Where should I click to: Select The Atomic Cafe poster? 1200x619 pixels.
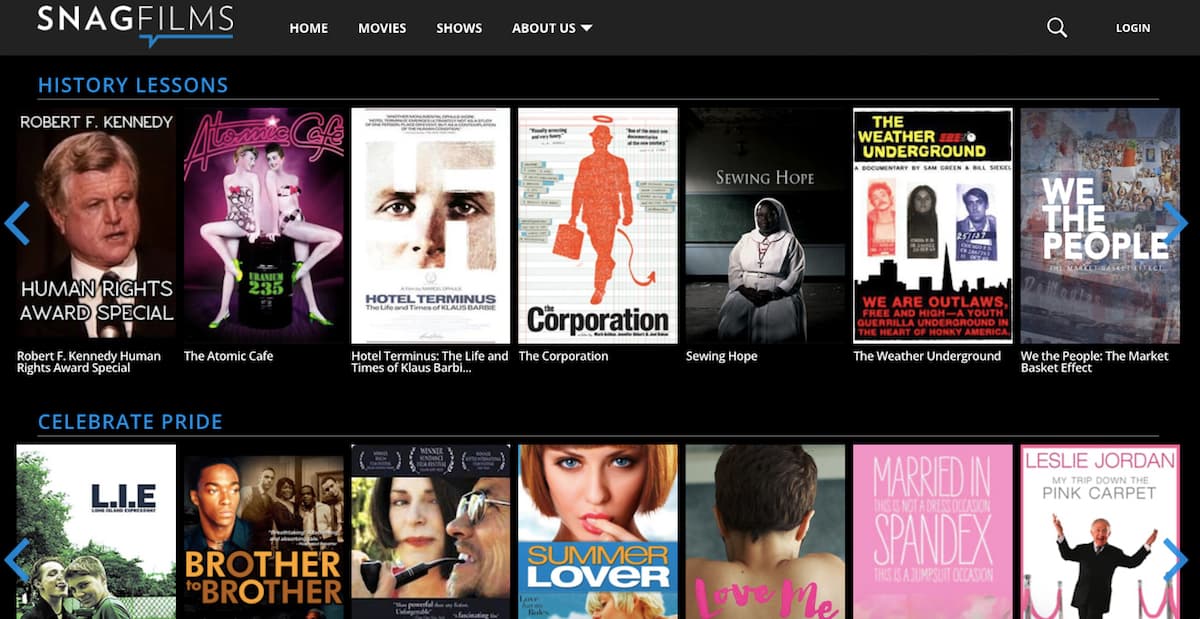coord(263,225)
